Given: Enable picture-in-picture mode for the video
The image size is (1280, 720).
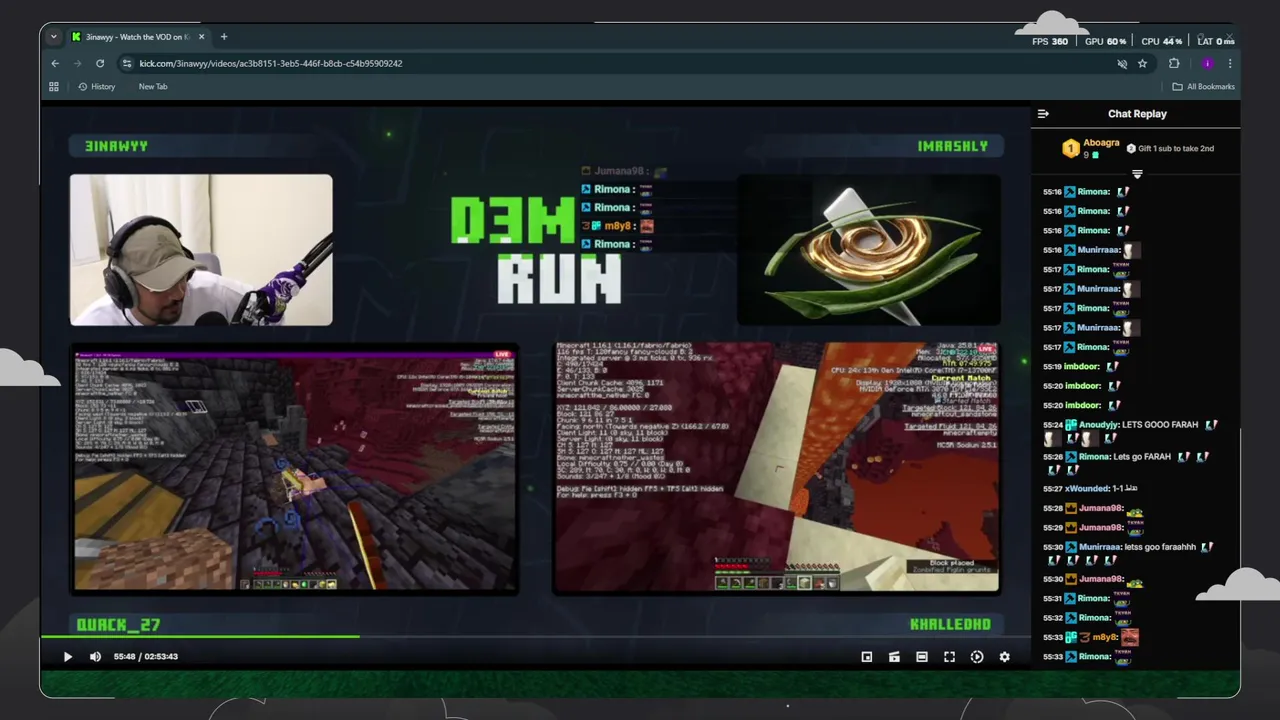Looking at the screenshot, I should pos(867,657).
